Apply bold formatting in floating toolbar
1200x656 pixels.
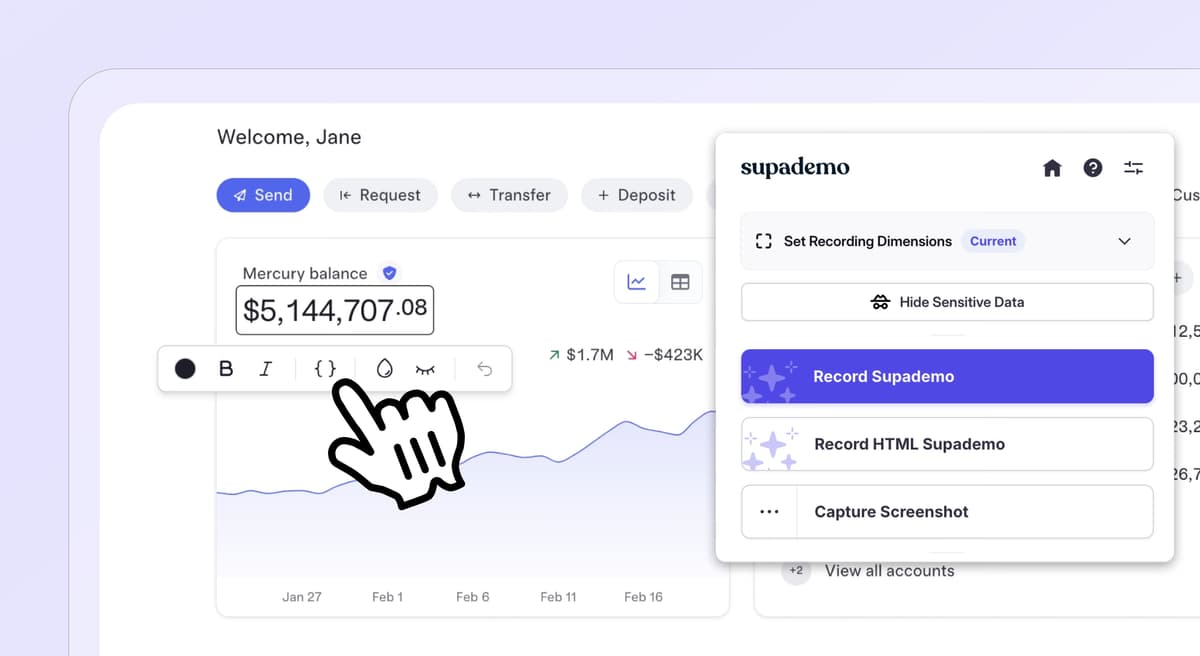[226, 369]
